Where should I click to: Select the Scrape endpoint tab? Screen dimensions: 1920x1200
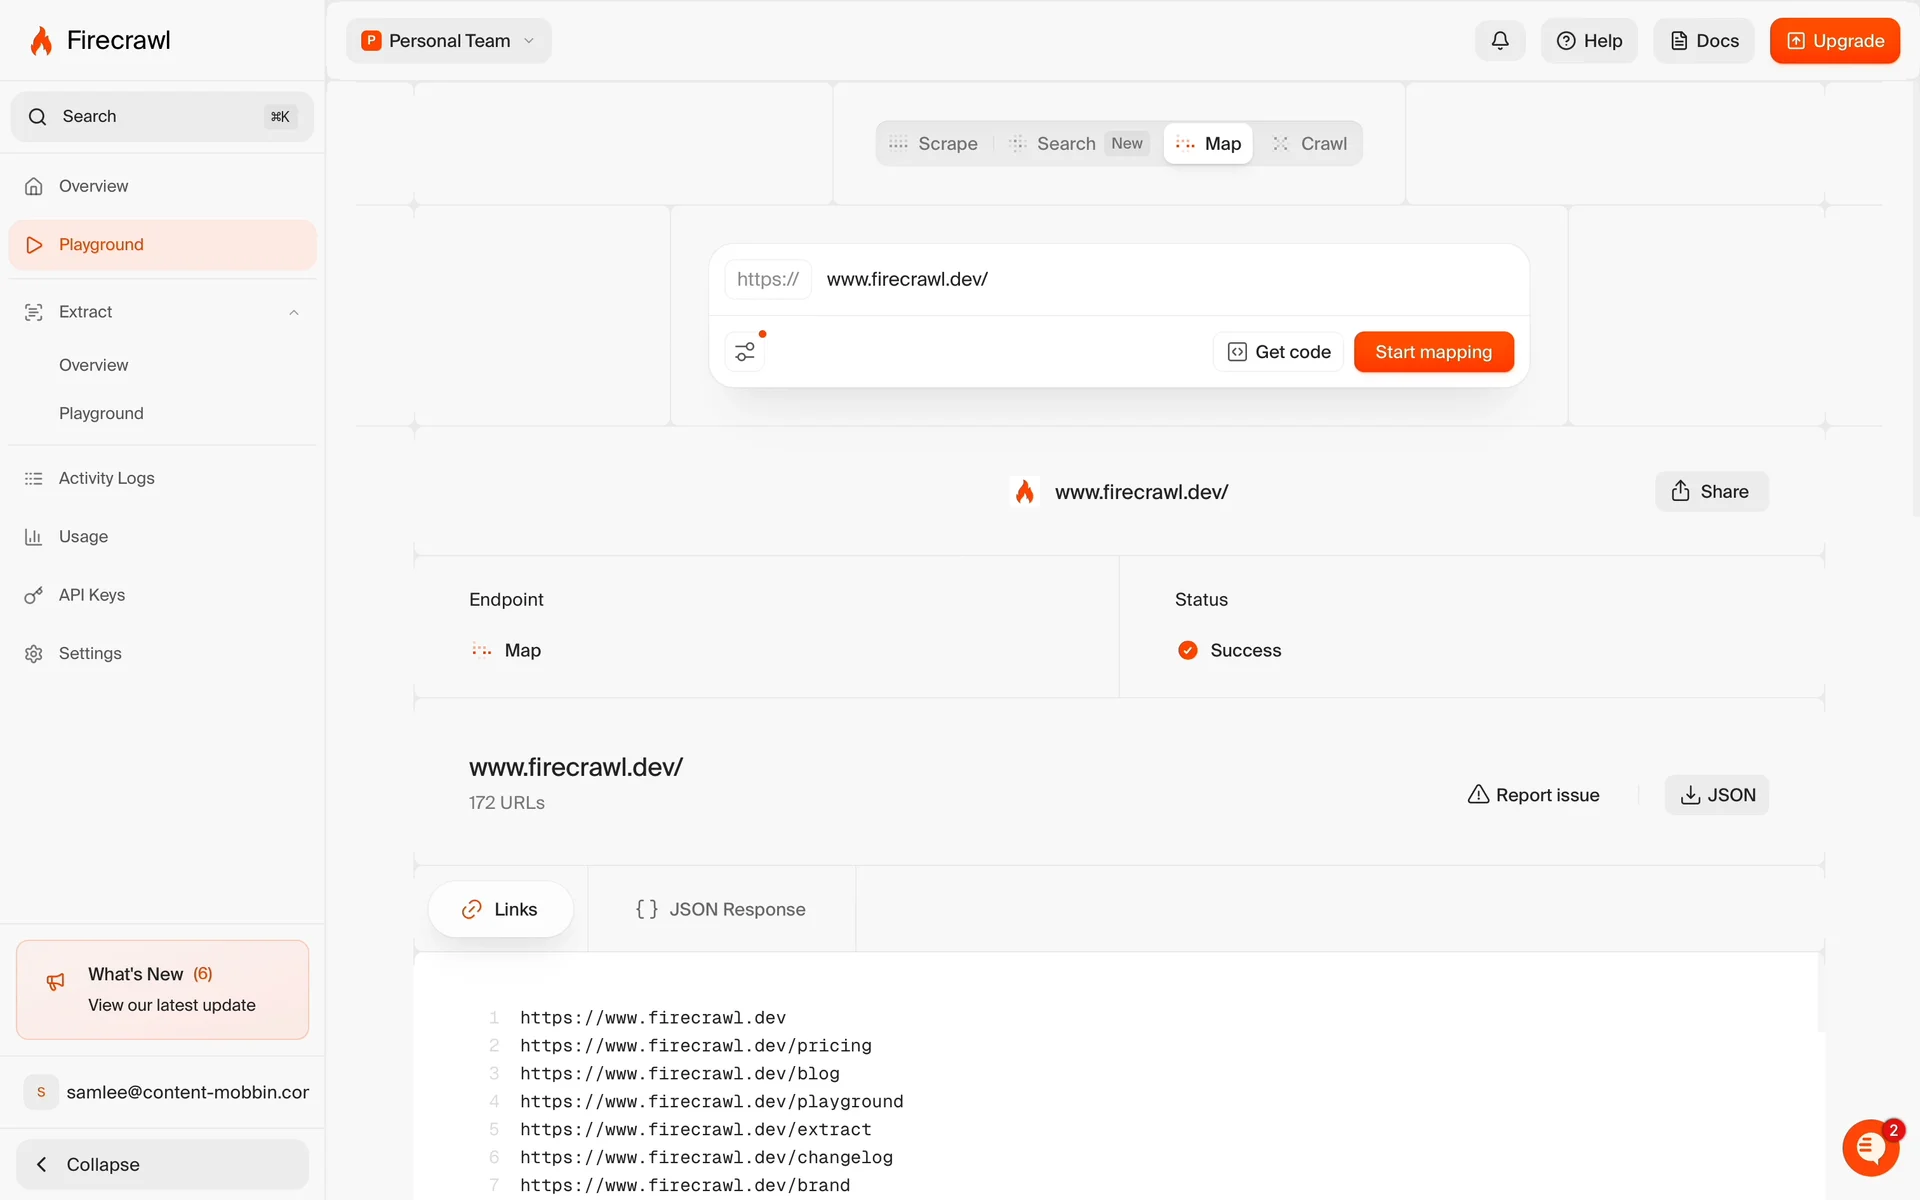933,144
